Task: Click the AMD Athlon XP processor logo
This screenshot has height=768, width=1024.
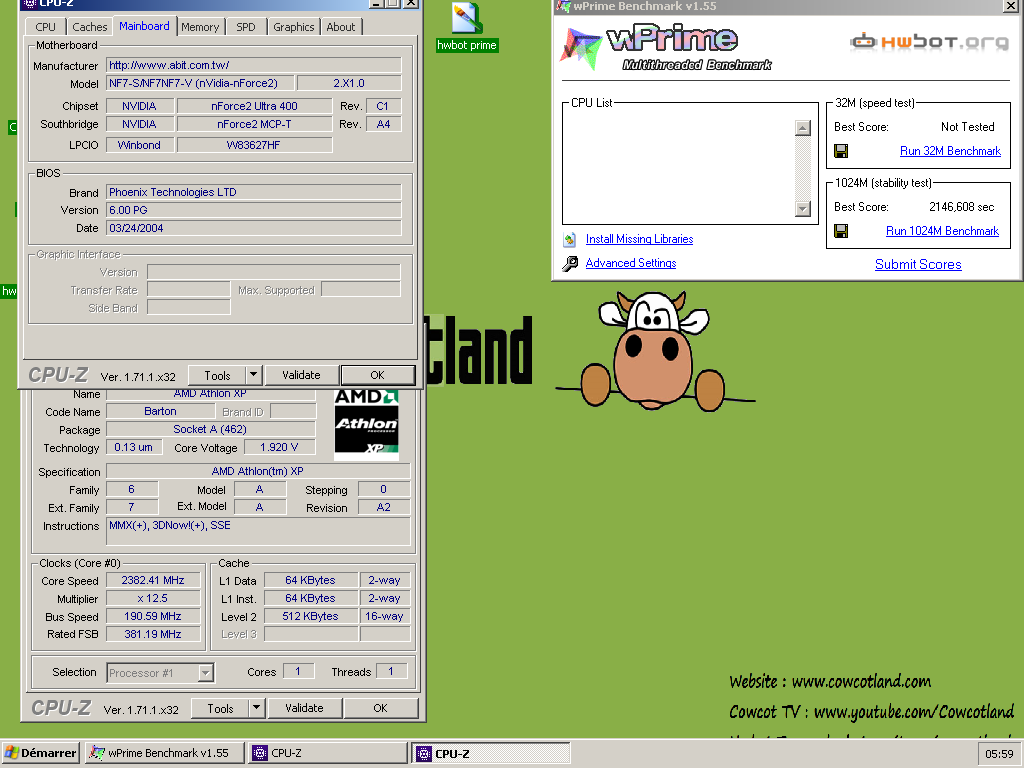Action: coord(366,424)
